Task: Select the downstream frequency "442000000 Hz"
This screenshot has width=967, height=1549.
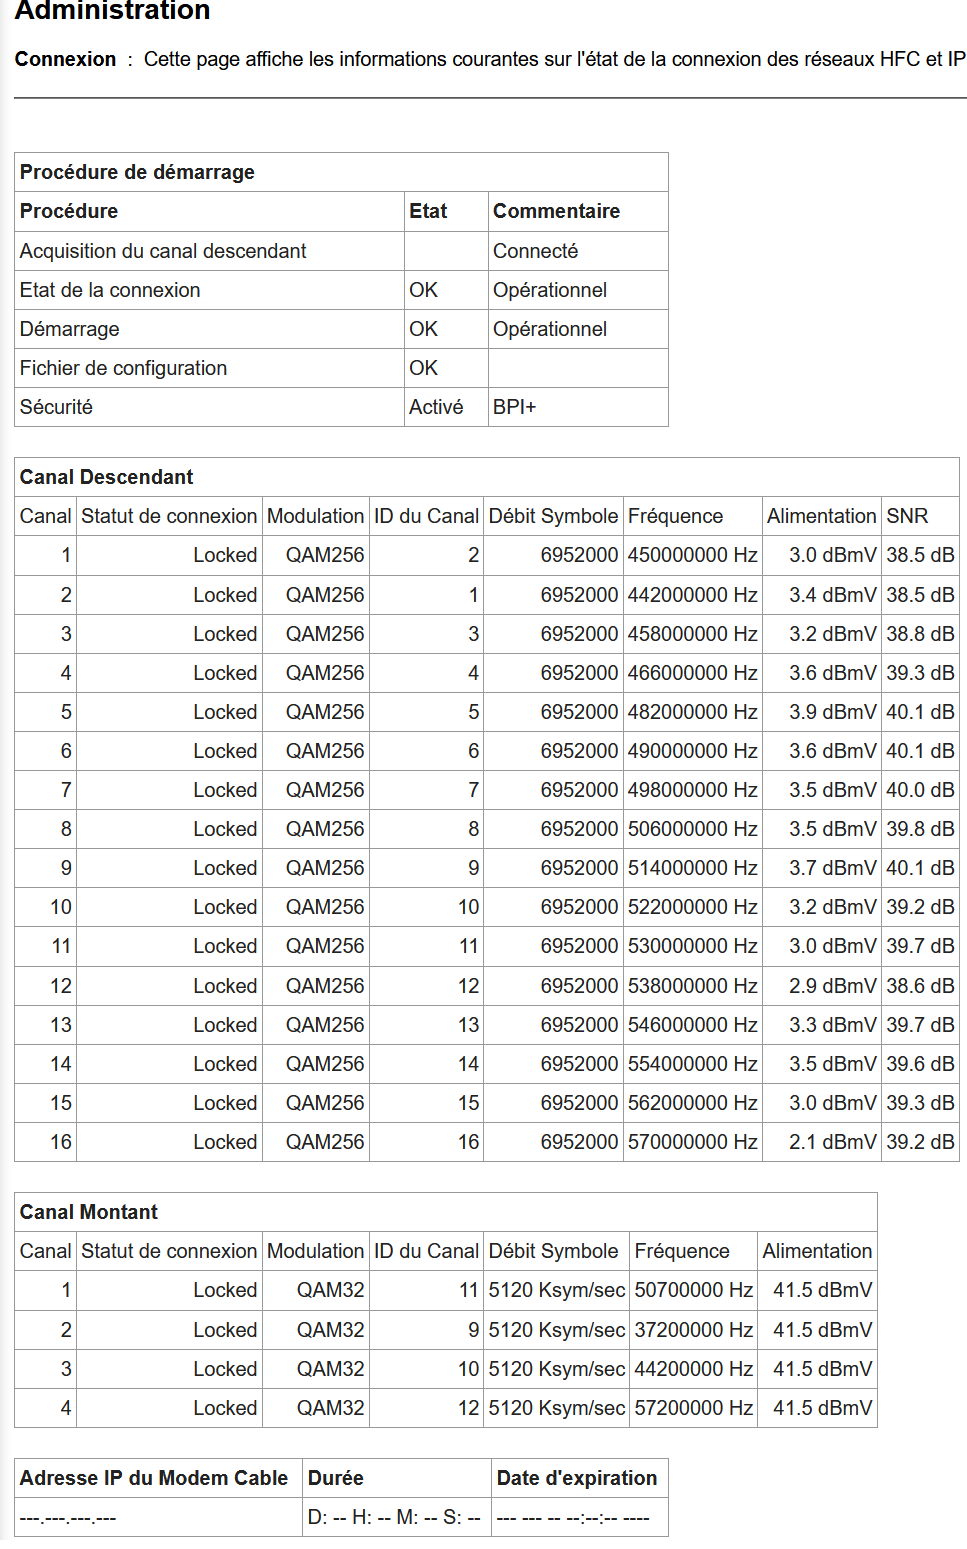Action: [693, 595]
